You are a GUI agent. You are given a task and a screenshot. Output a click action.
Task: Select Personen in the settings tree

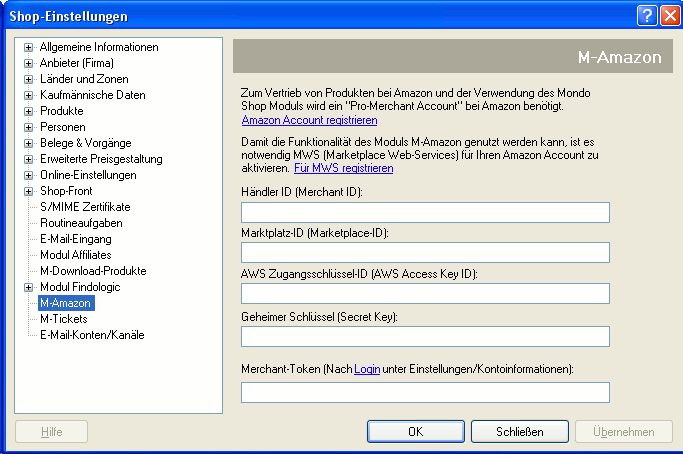63,127
